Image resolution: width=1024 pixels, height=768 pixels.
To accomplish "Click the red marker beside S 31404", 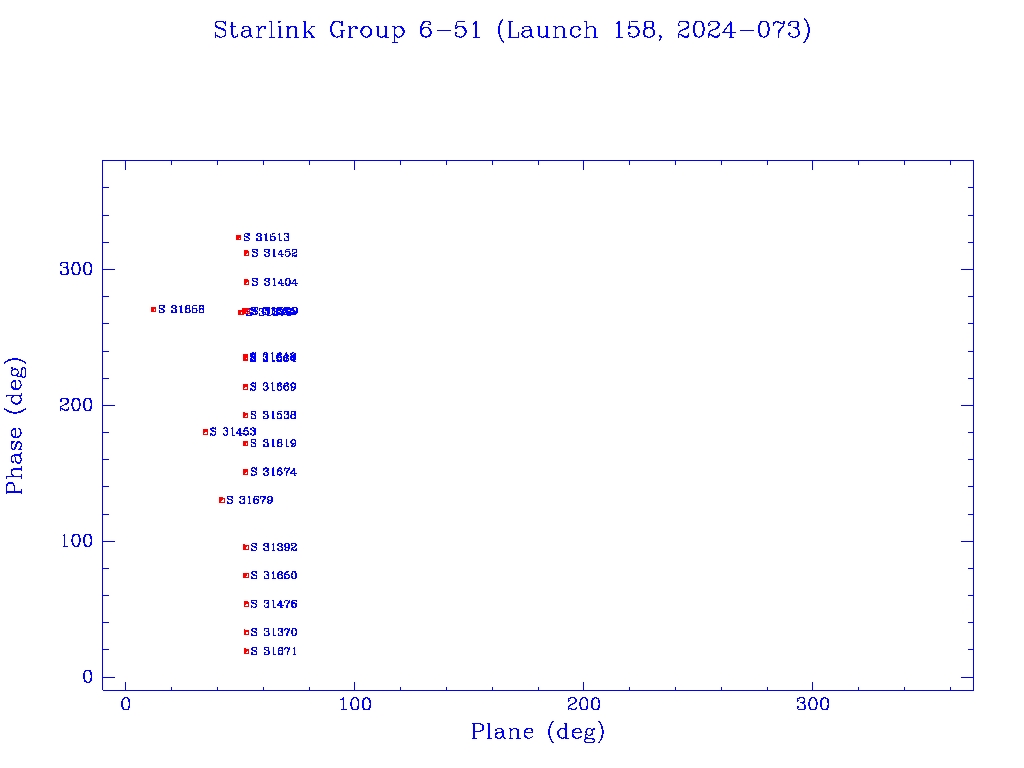I will tap(246, 282).
